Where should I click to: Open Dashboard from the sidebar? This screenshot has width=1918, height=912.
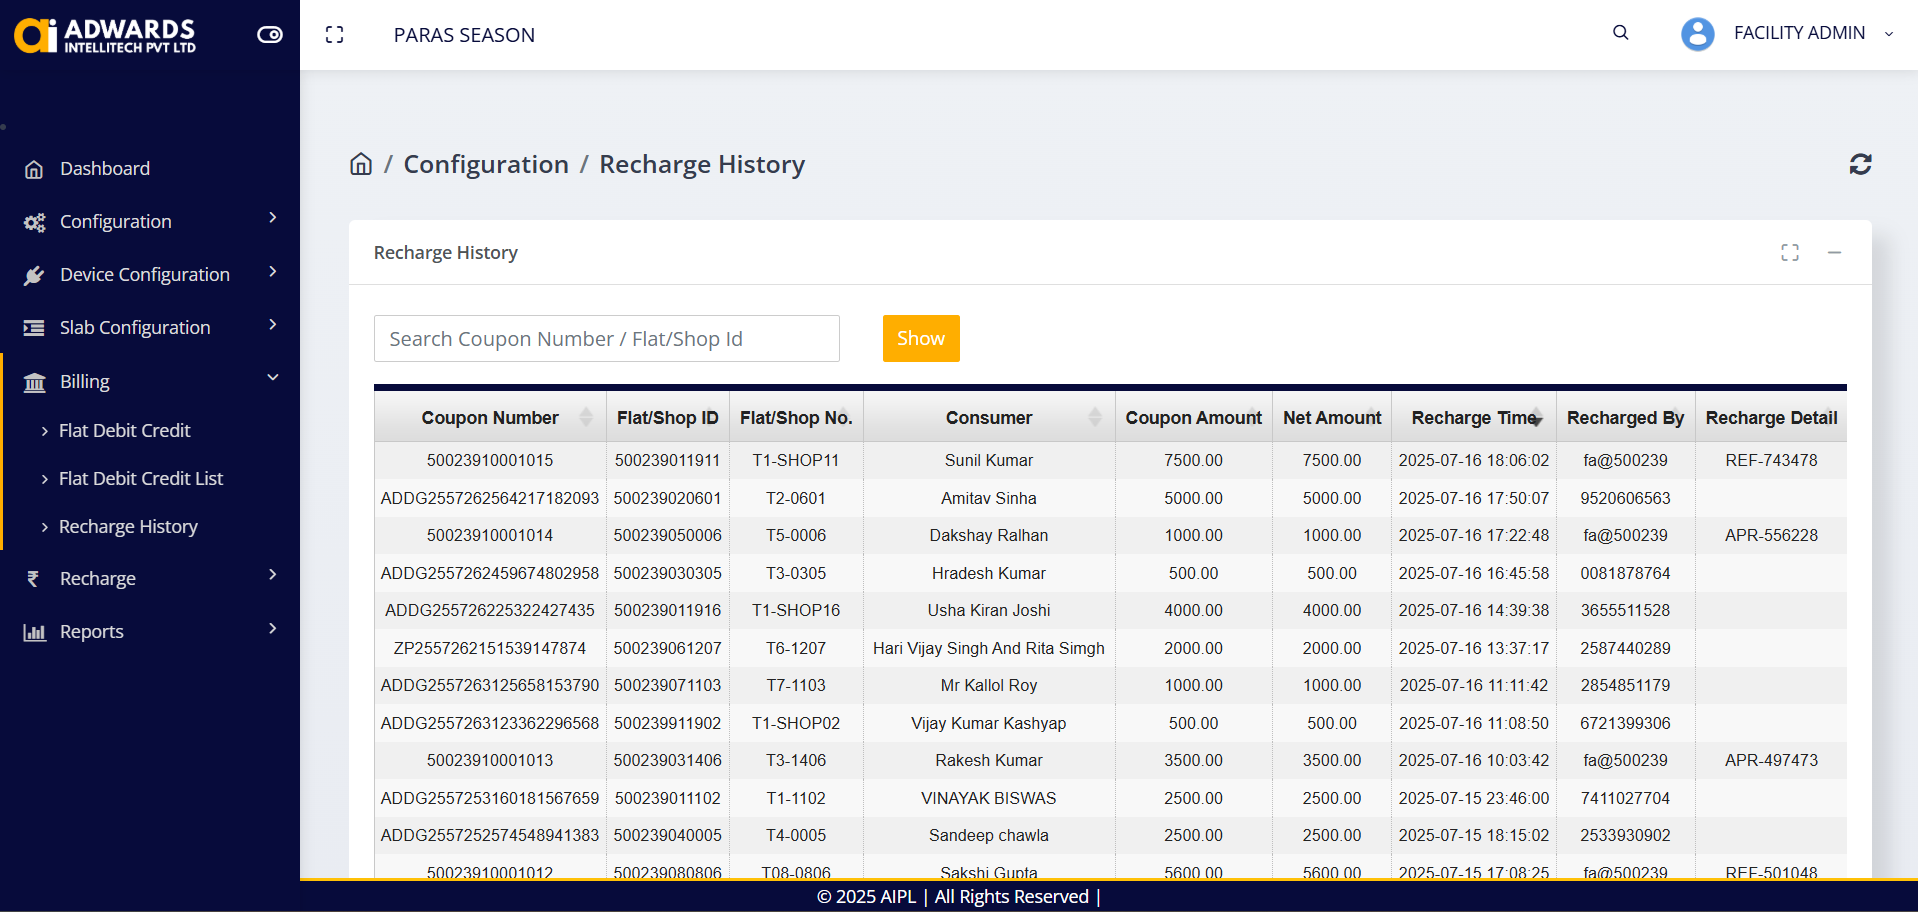pyautogui.click(x=105, y=169)
